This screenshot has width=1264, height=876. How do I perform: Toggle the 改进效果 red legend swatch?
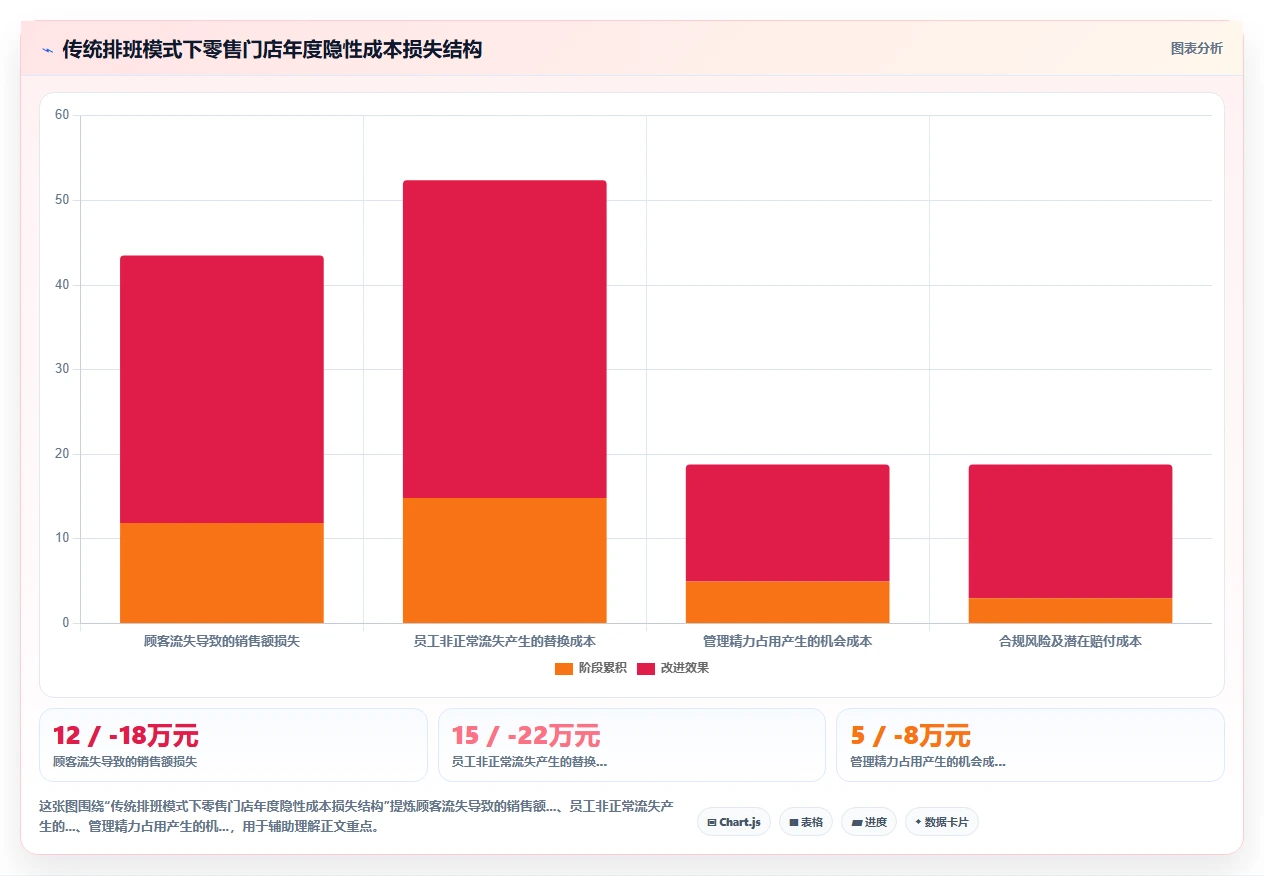[x=646, y=668]
